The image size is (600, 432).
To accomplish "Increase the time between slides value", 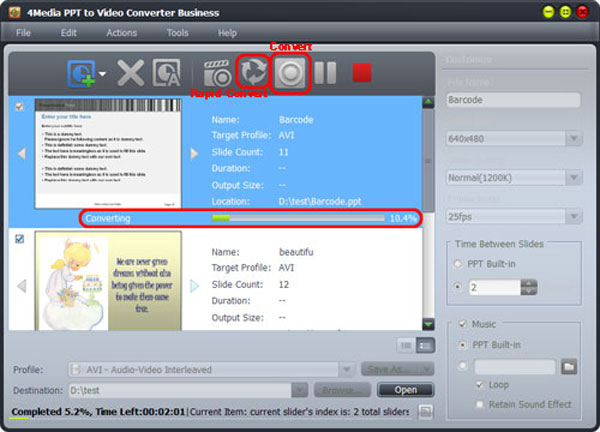I will point(529,283).
